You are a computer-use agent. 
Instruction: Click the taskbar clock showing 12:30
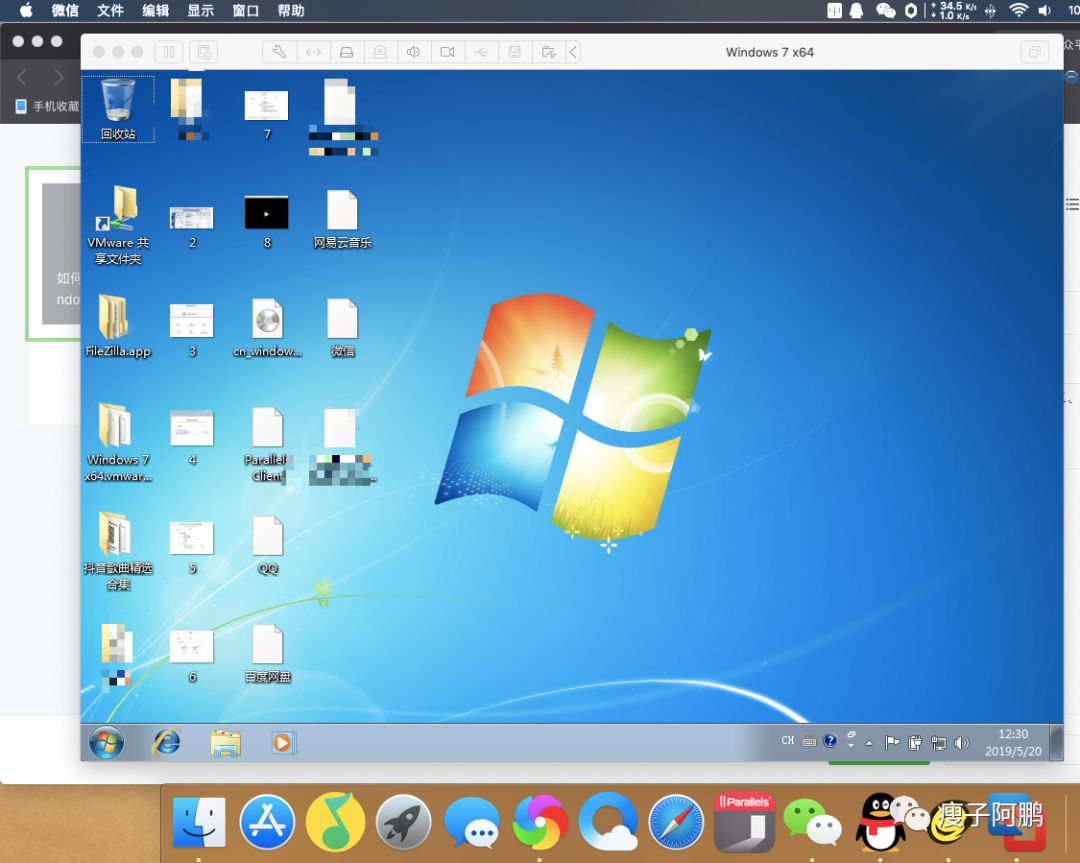1013,742
